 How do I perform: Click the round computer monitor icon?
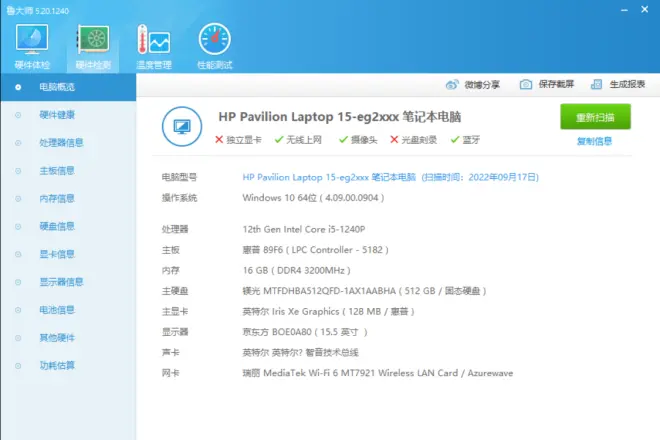(182, 126)
